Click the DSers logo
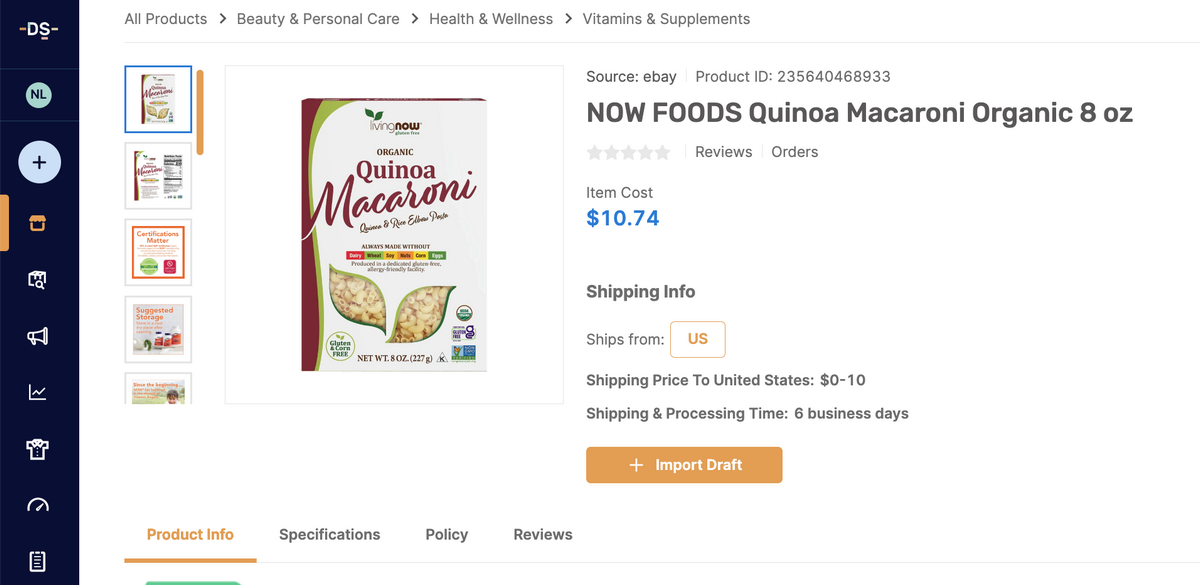The width and height of the screenshot is (1200, 585). click(38, 30)
